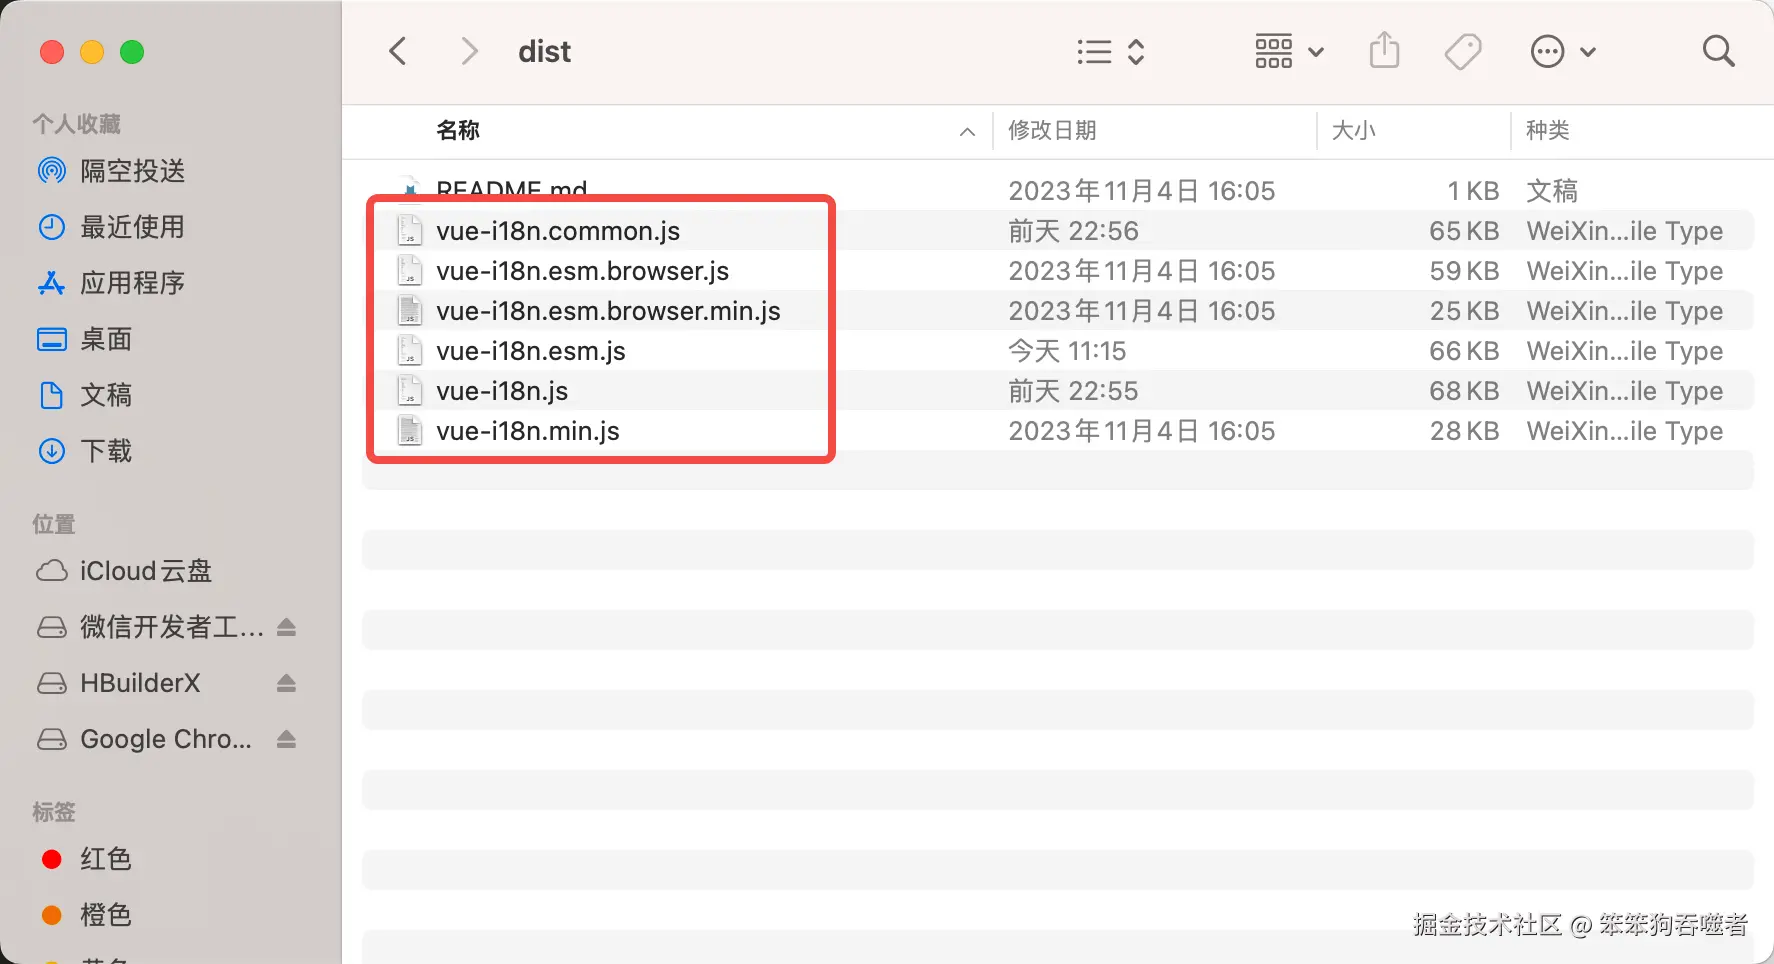This screenshot has width=1774, height=964.
Task: Sort files by 大小 column
Action: pyautogui.click(x=1354, y=131)
